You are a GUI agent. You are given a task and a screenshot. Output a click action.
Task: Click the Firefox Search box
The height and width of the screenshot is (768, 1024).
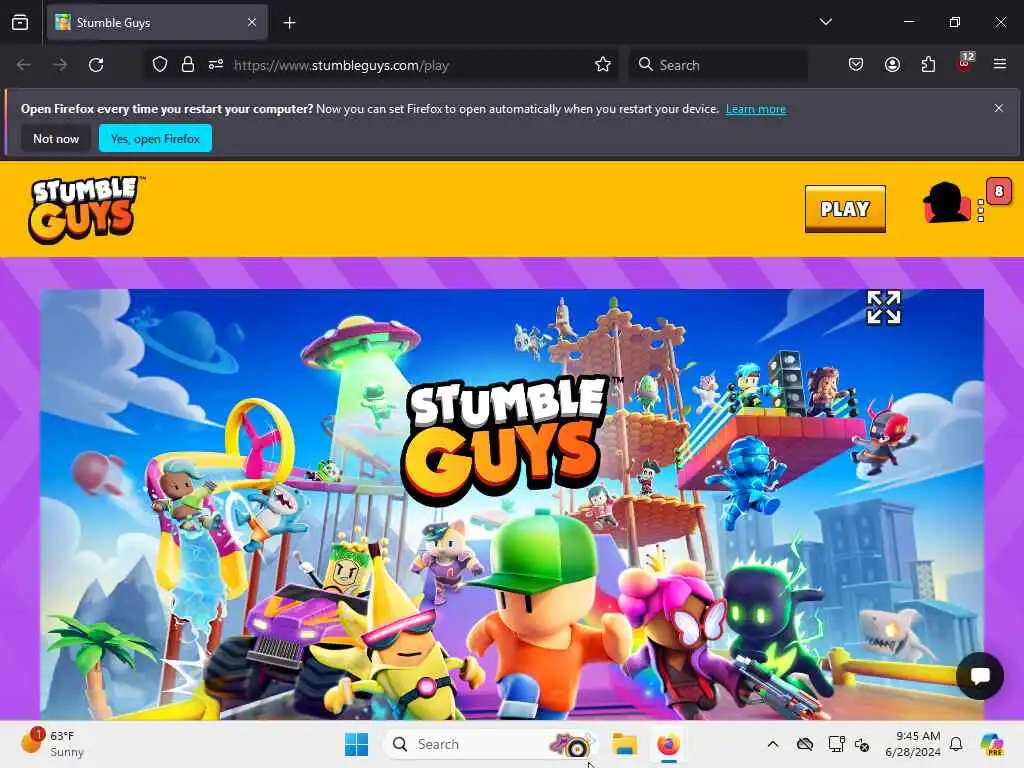718,65
